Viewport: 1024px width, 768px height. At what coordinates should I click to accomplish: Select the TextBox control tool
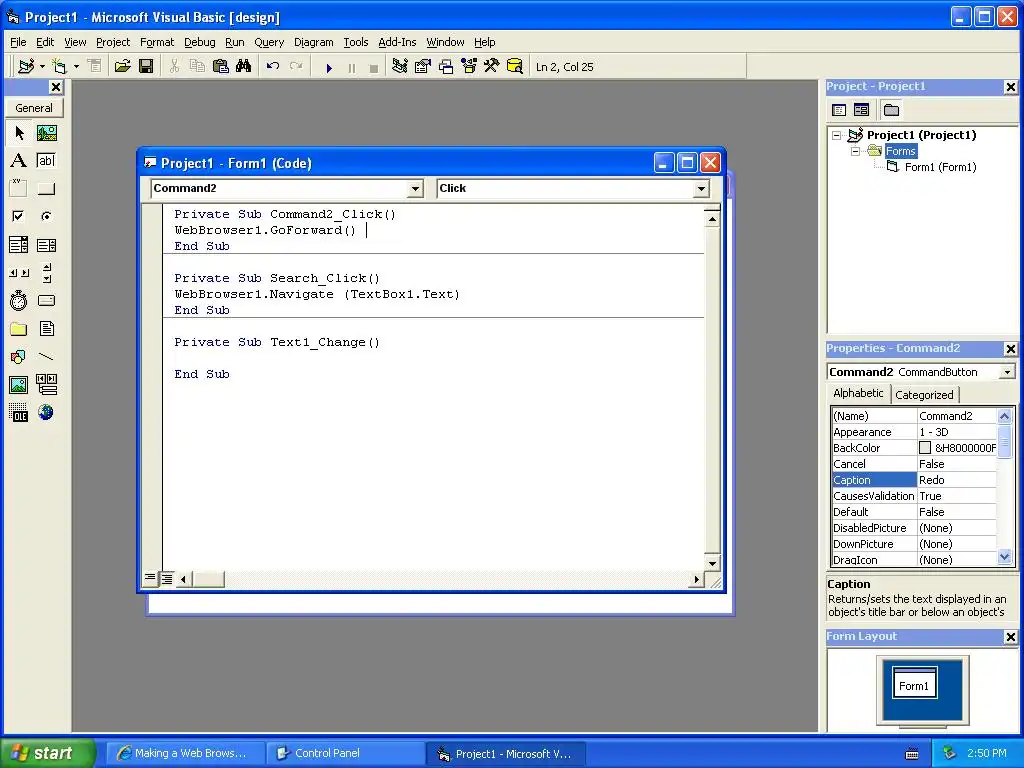point(46,161)
